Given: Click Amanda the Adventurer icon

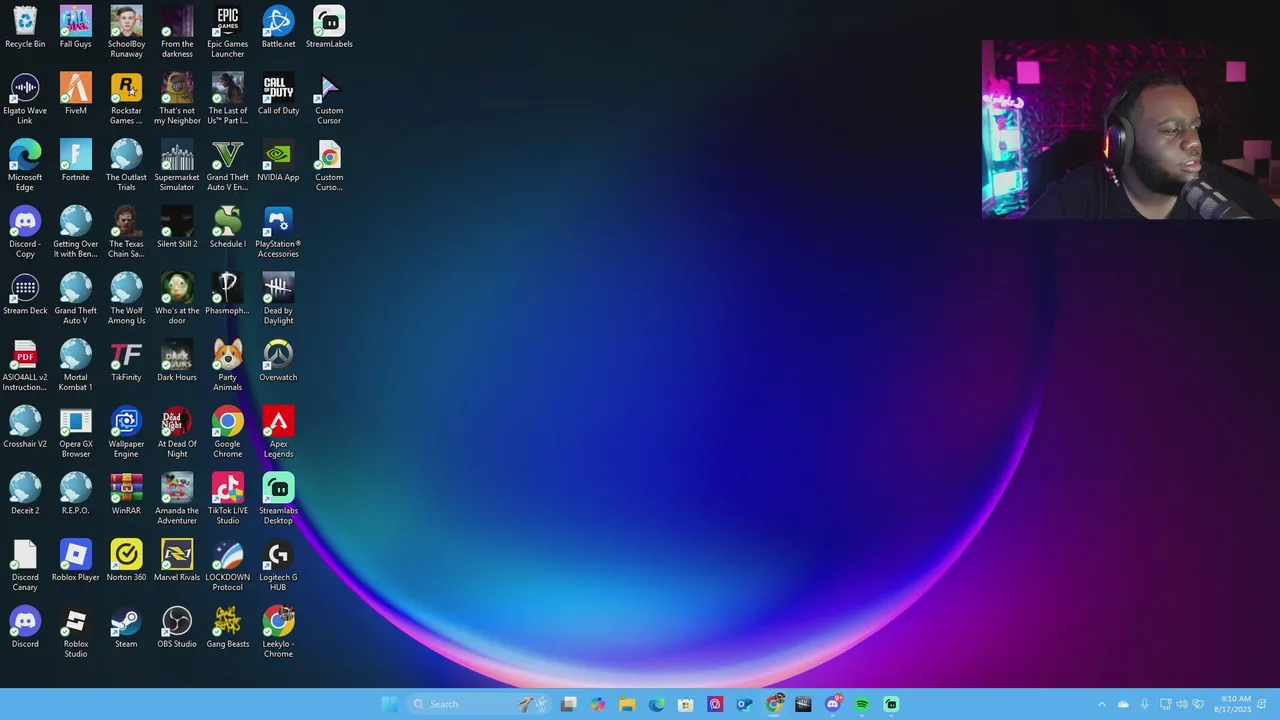Looking at the screenshot, I should 177,499.
